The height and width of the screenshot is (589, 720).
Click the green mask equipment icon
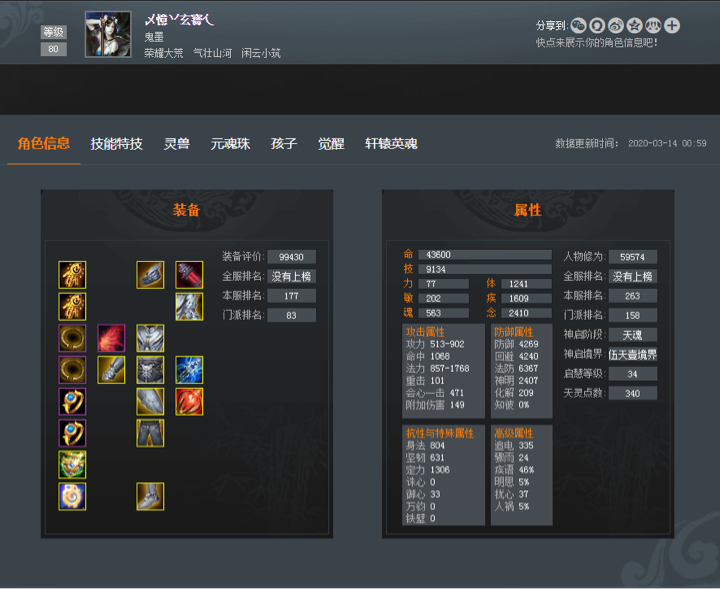click(x=72, y=465)
